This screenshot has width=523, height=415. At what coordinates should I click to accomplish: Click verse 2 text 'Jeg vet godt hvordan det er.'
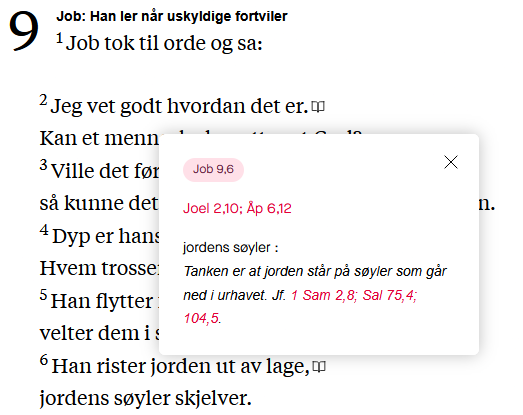179,106
